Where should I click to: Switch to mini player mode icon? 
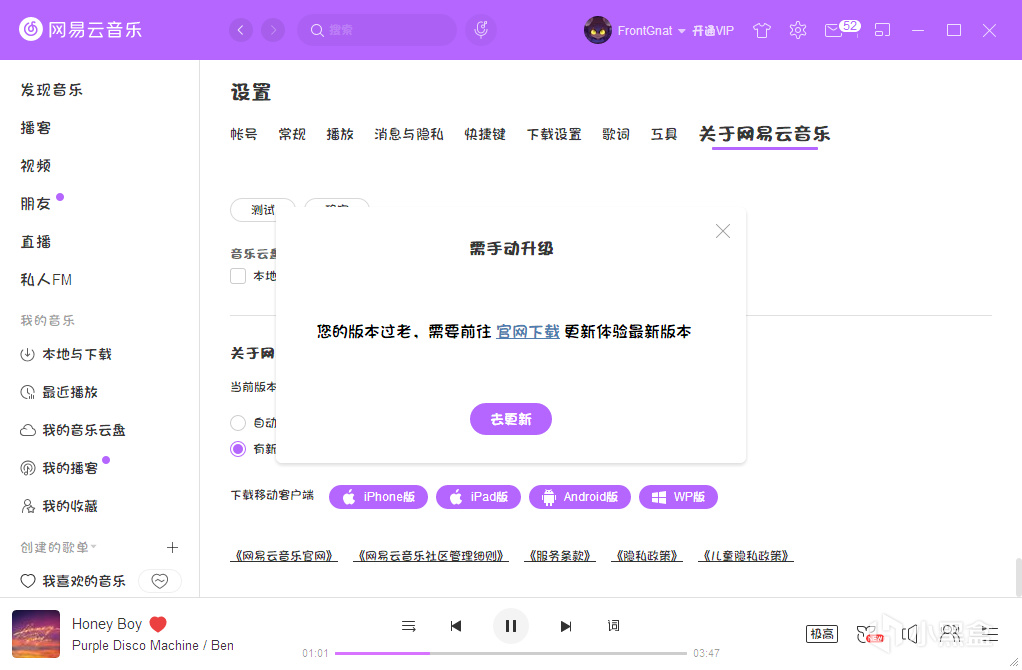click(883, 30)
